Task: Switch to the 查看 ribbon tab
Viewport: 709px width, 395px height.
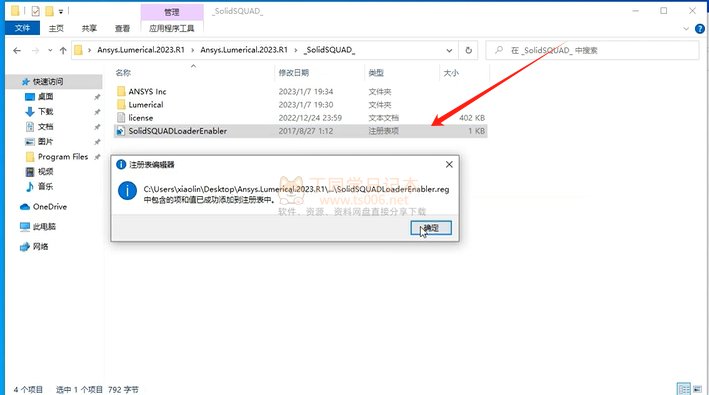Action: point(122,28)
